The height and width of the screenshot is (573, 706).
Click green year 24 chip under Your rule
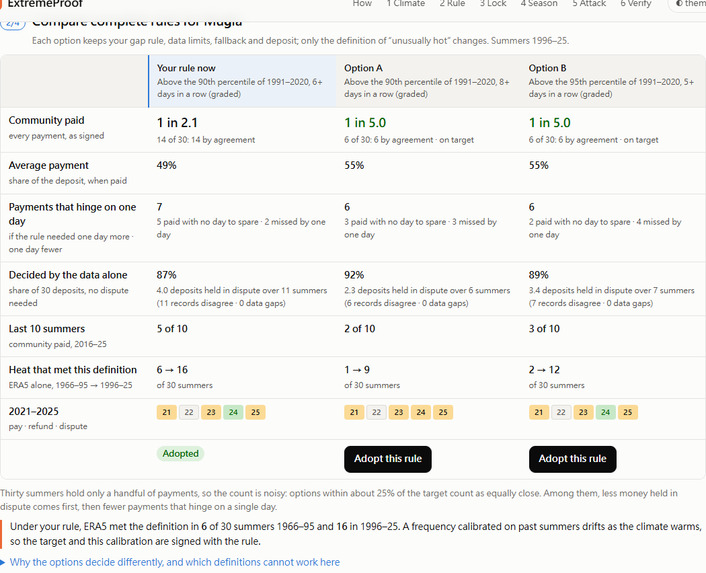coord(233,412)
